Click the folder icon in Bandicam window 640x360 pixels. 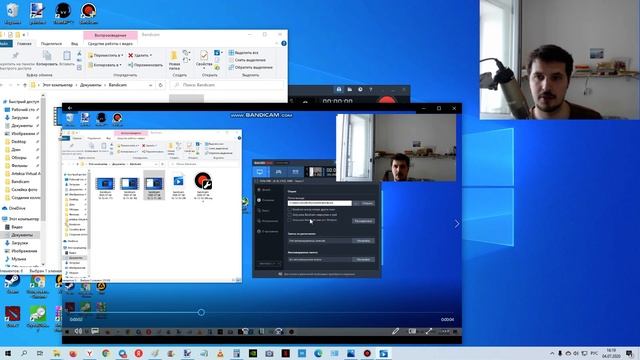(x=349, y=89)
